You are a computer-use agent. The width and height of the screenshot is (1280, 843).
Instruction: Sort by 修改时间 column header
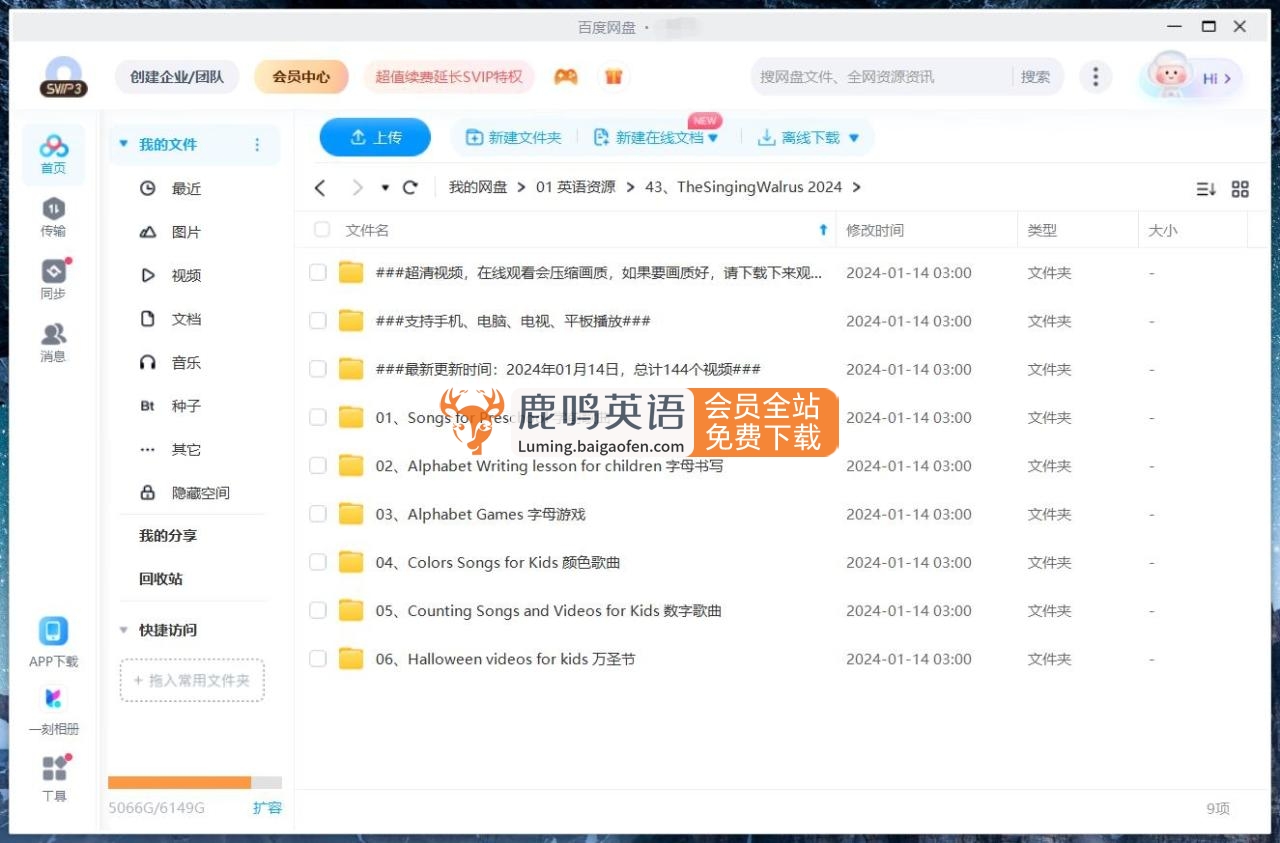click(x=875, y=230)
